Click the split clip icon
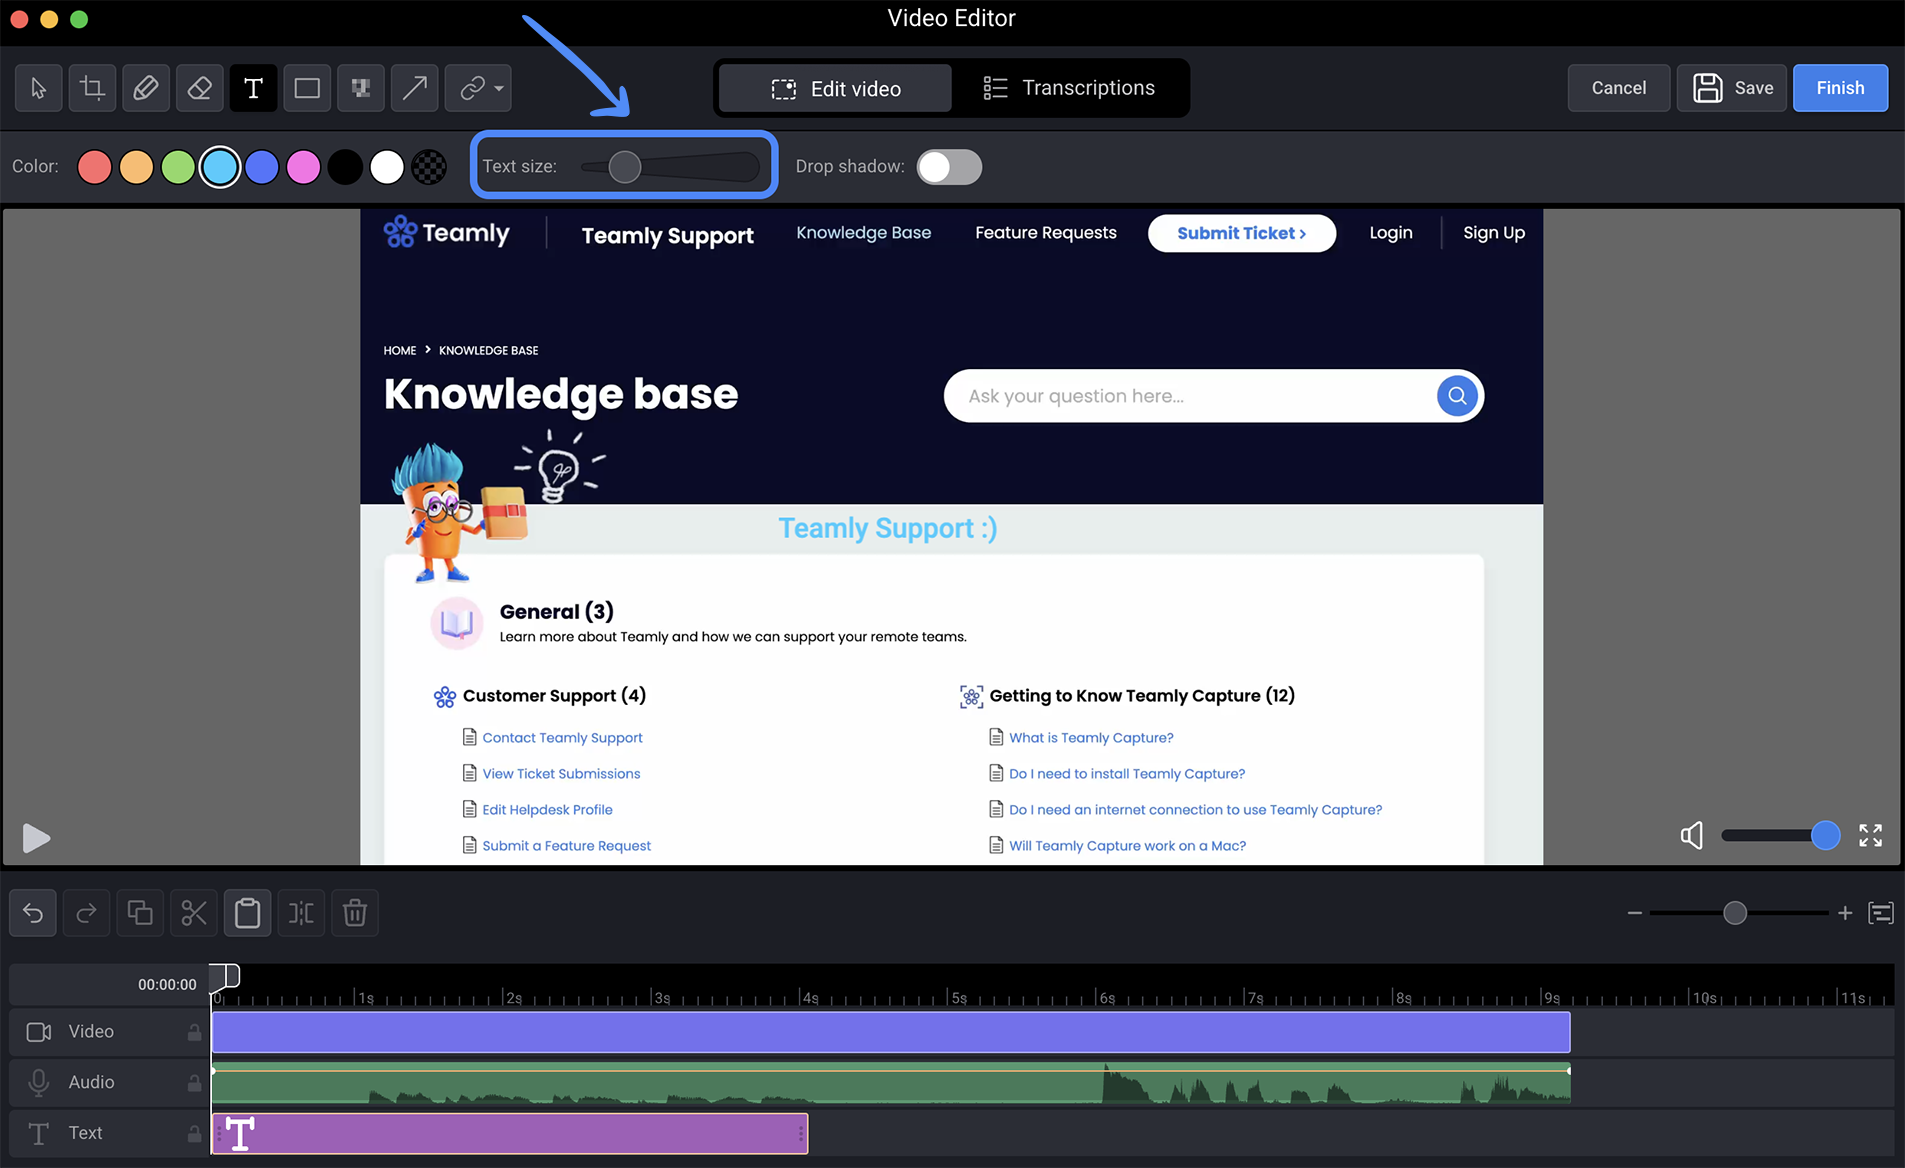This screenshot has height=1168, width=1905. click(x=301, y=913)
